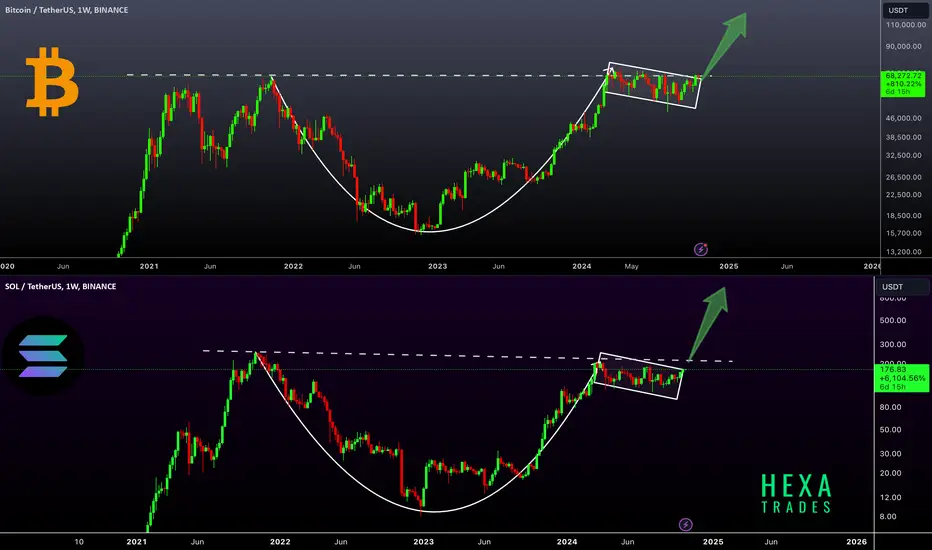
Task: Click the 46,000.00 price axis value
Action: 904,118
